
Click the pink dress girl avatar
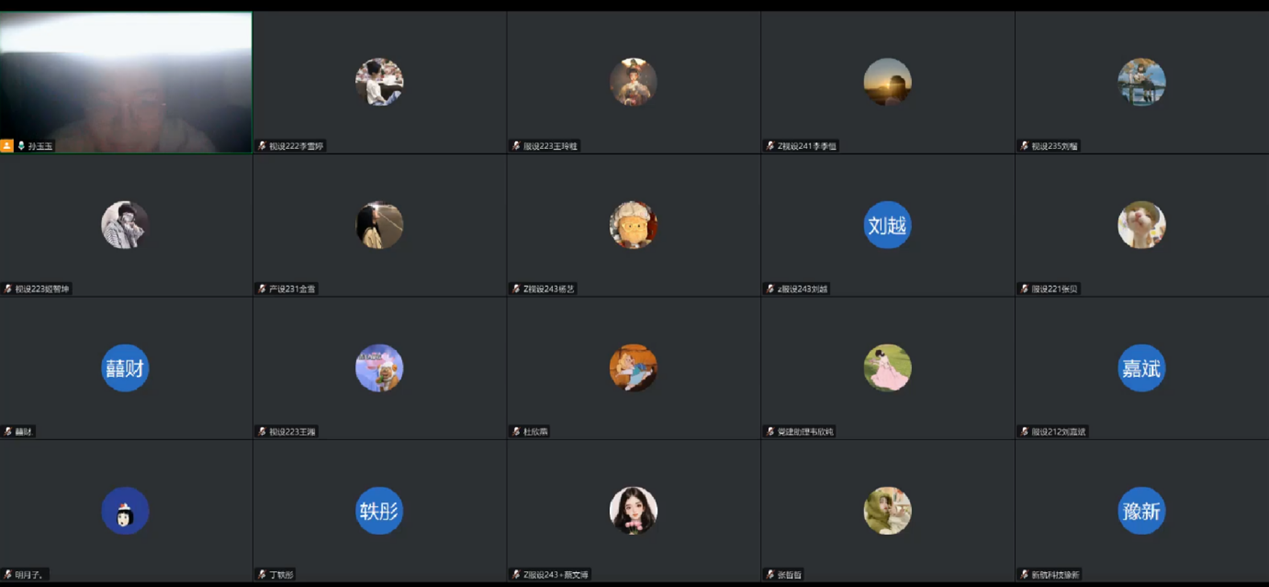pyautogui.click(x=887, y=368)
